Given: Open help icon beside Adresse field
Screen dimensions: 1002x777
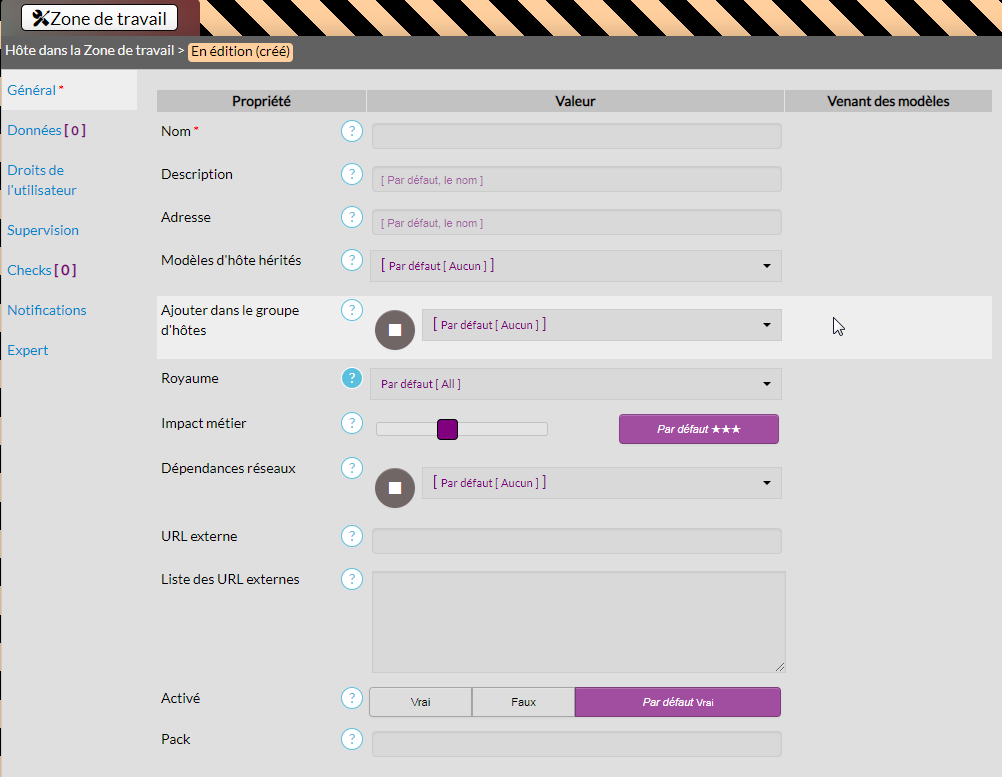Looking at the screenshot, I should [x=351, y=217].
